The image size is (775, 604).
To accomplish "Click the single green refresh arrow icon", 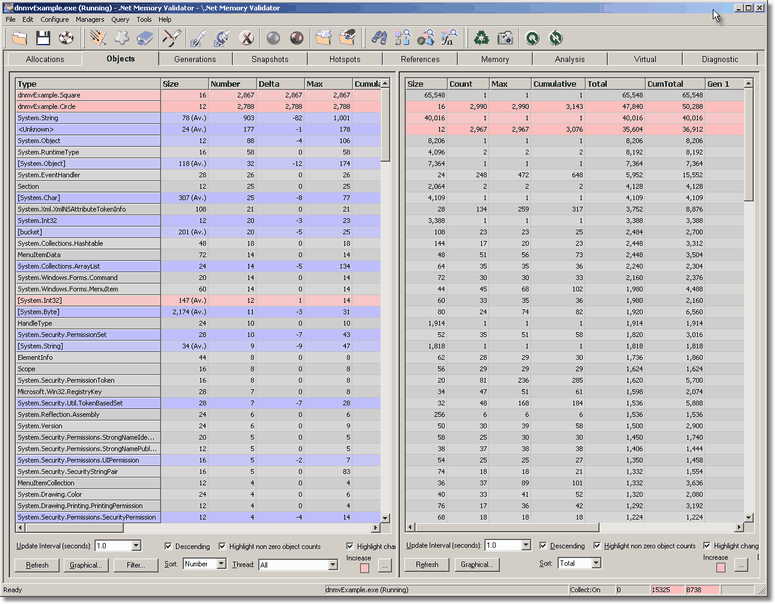I will point(532,38).
